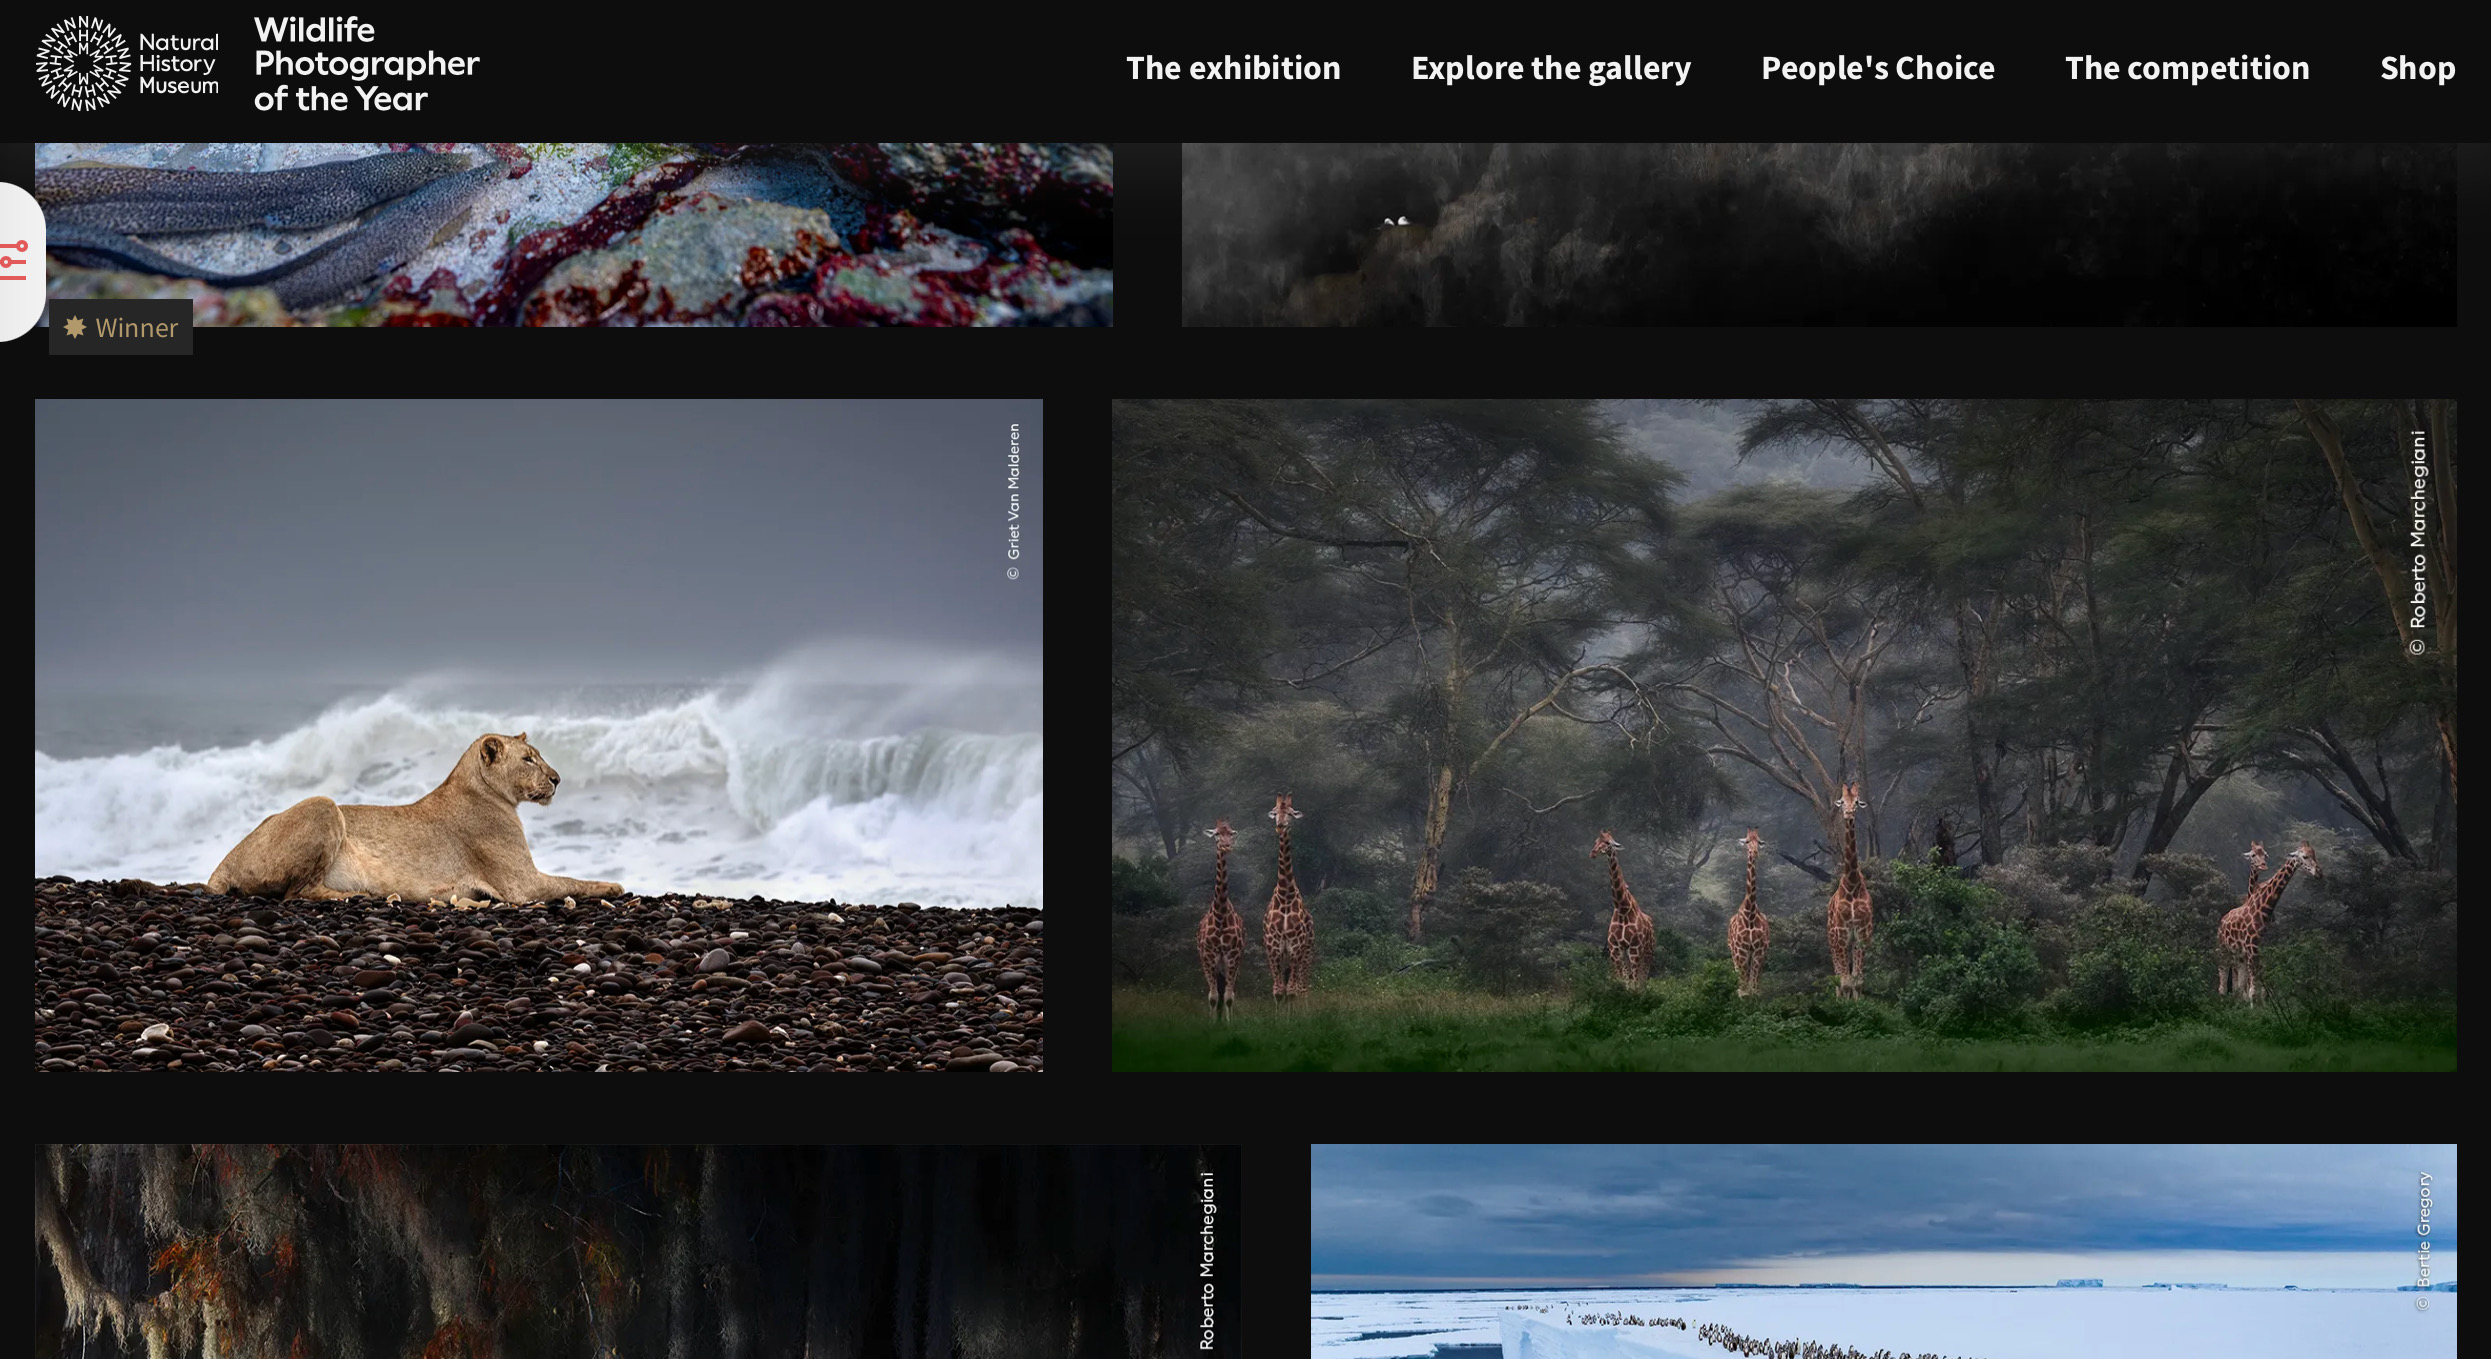Visit the Shop link

tap(2417, 68)
